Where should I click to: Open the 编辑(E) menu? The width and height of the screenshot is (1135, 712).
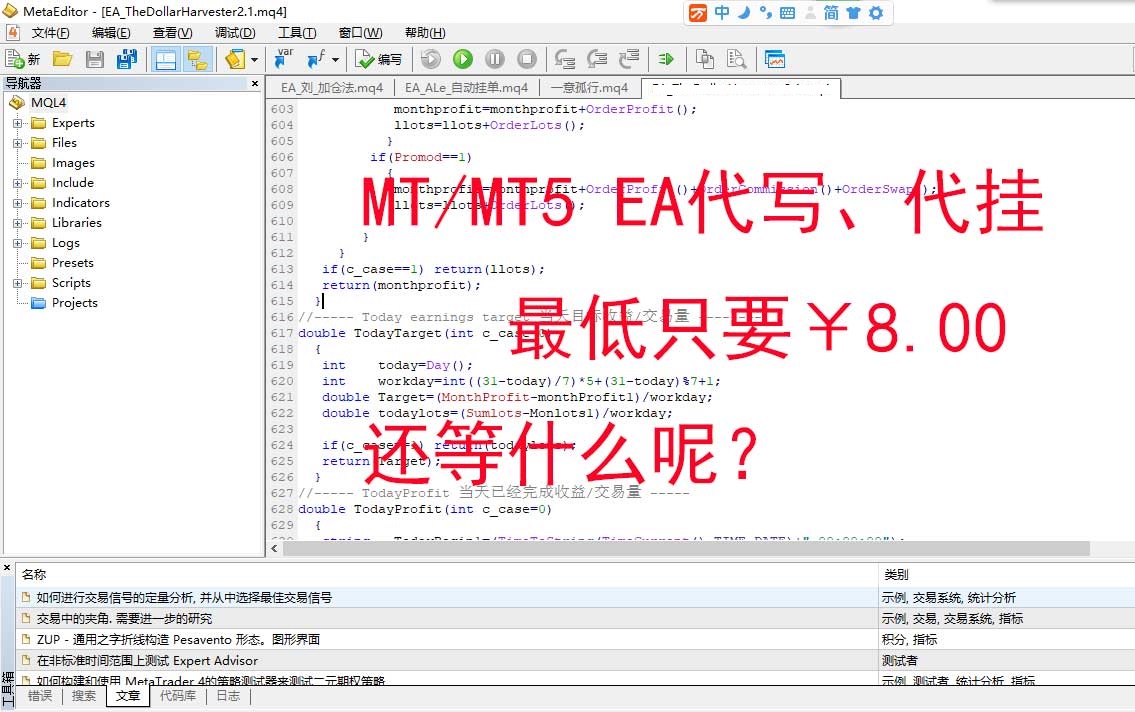click(x=111, y=33)
